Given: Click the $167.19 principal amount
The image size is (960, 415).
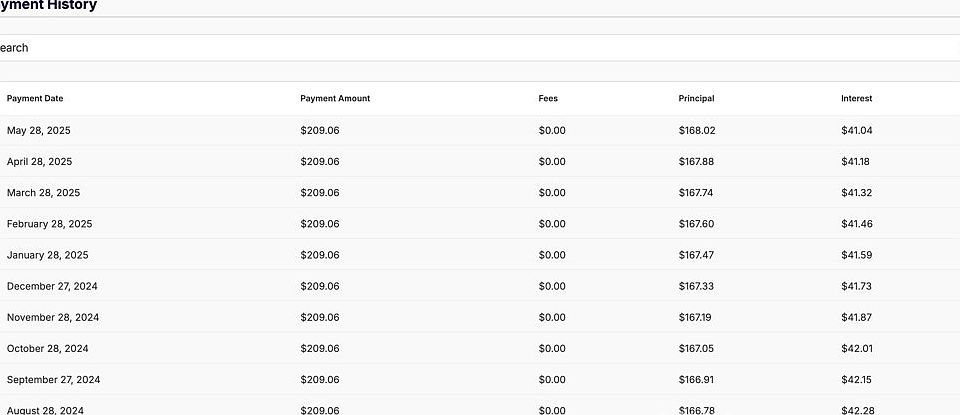Looking at the screenshot, I should click(697, 317).
